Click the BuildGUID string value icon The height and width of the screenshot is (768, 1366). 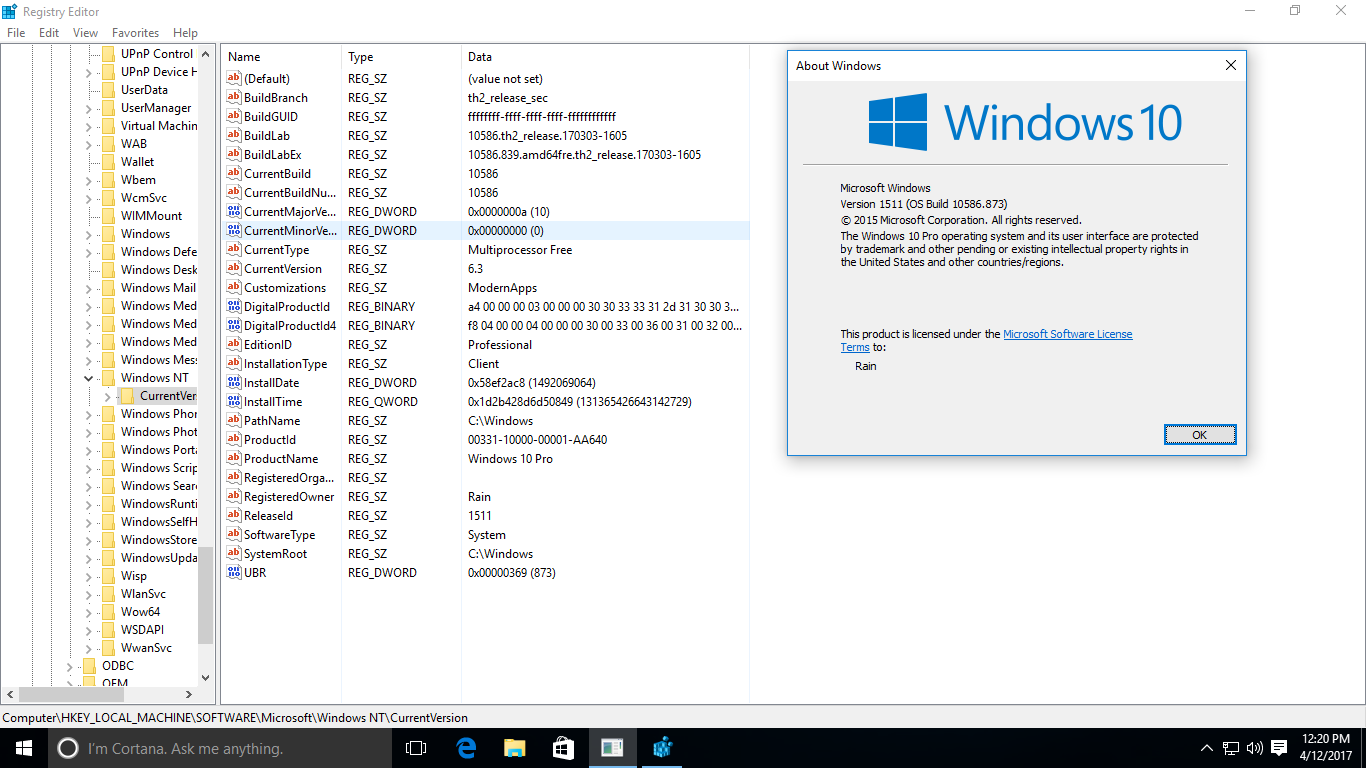point(234,117)
